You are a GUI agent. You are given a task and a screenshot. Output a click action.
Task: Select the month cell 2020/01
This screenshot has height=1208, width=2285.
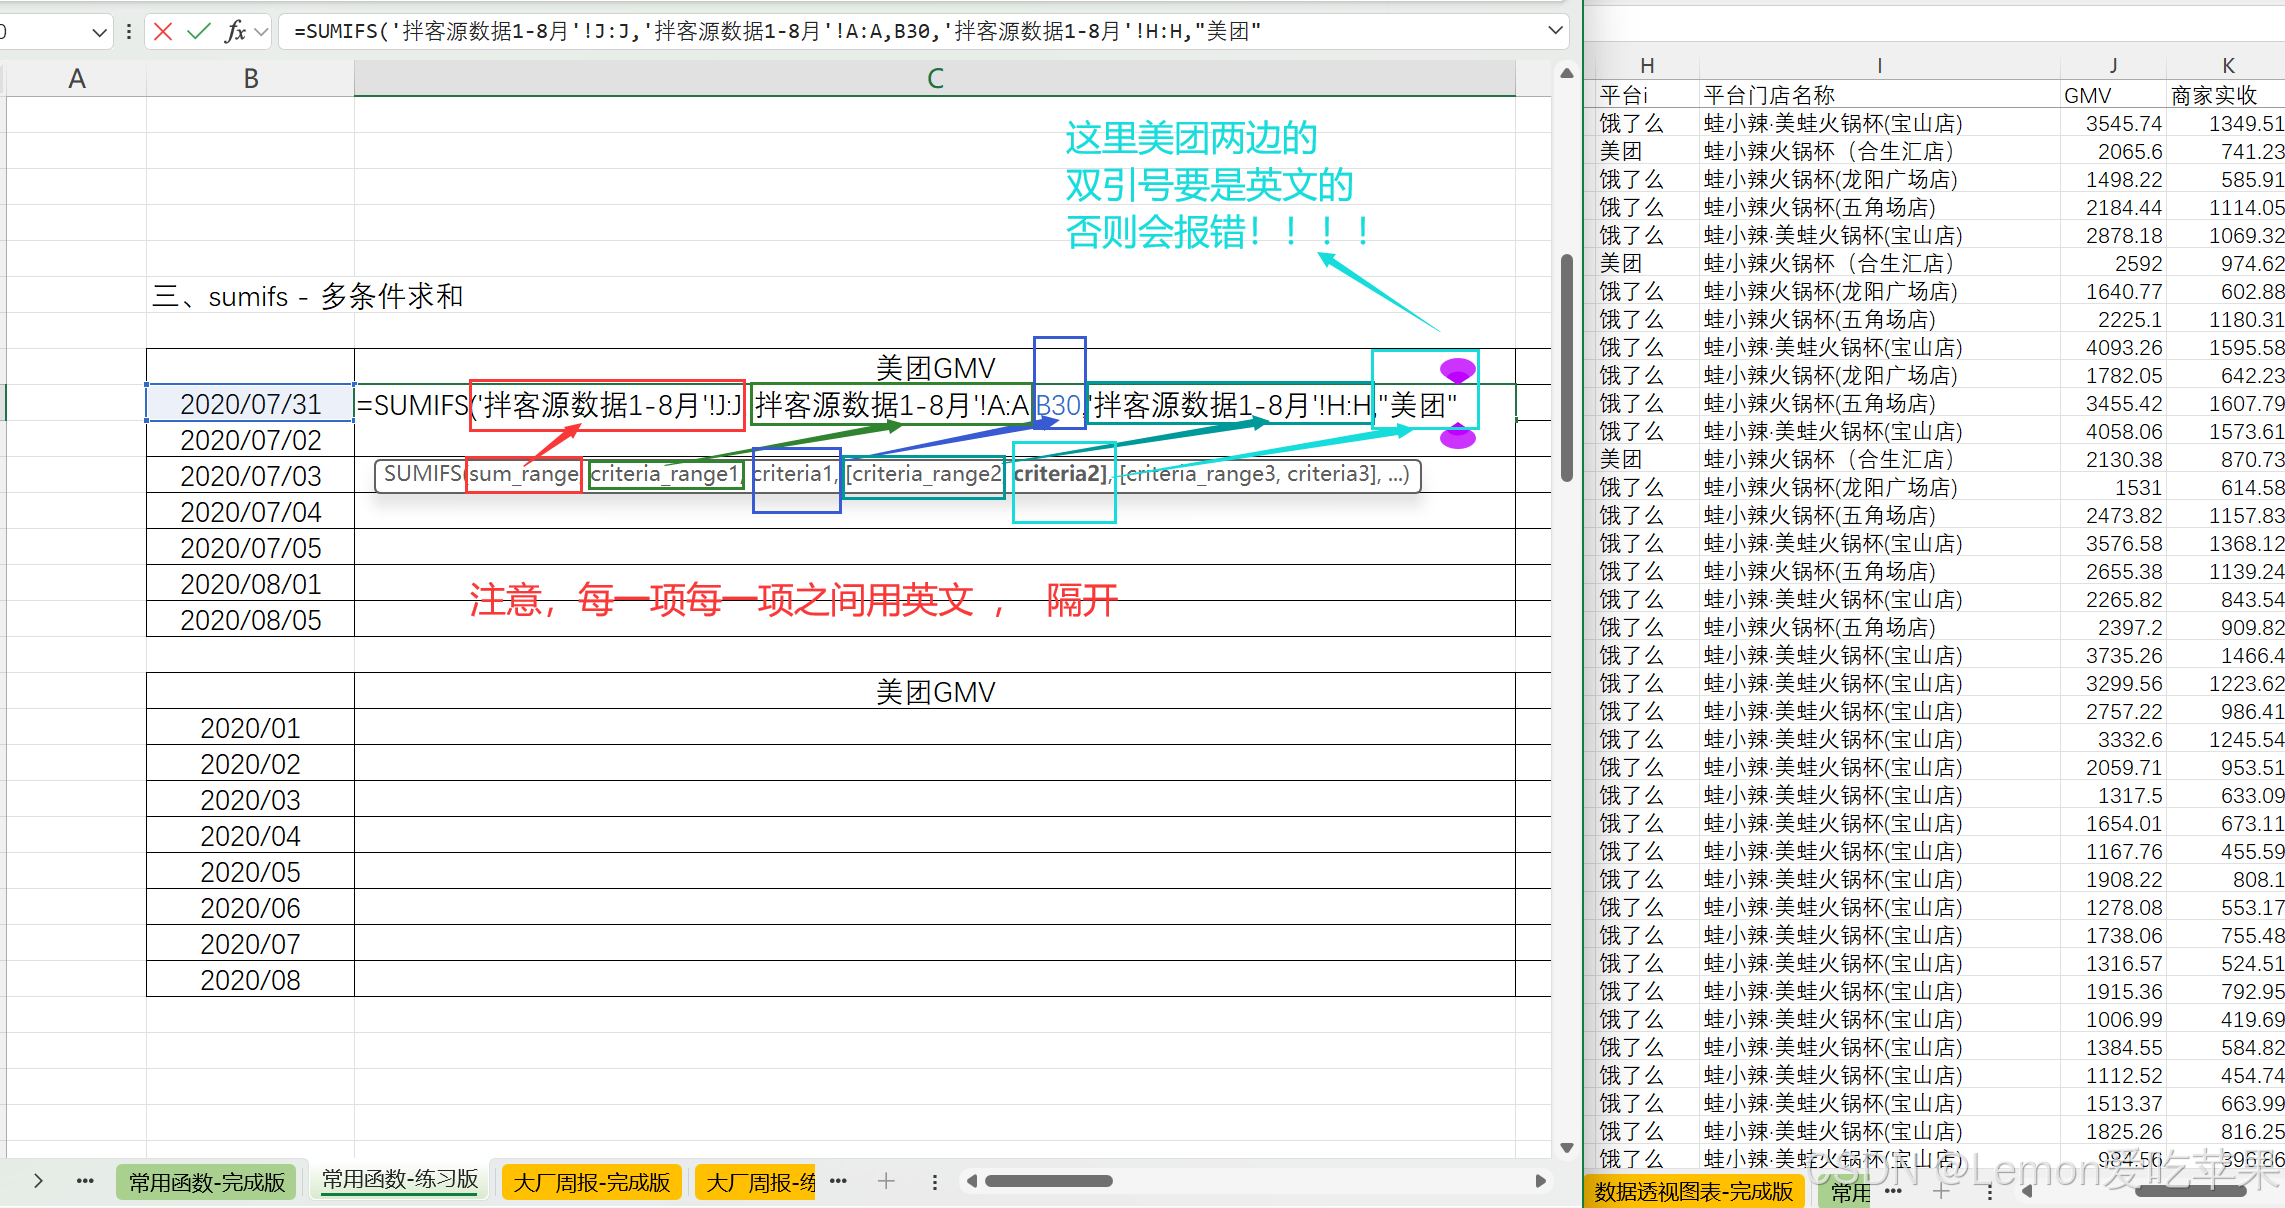[x=251, y=728]
